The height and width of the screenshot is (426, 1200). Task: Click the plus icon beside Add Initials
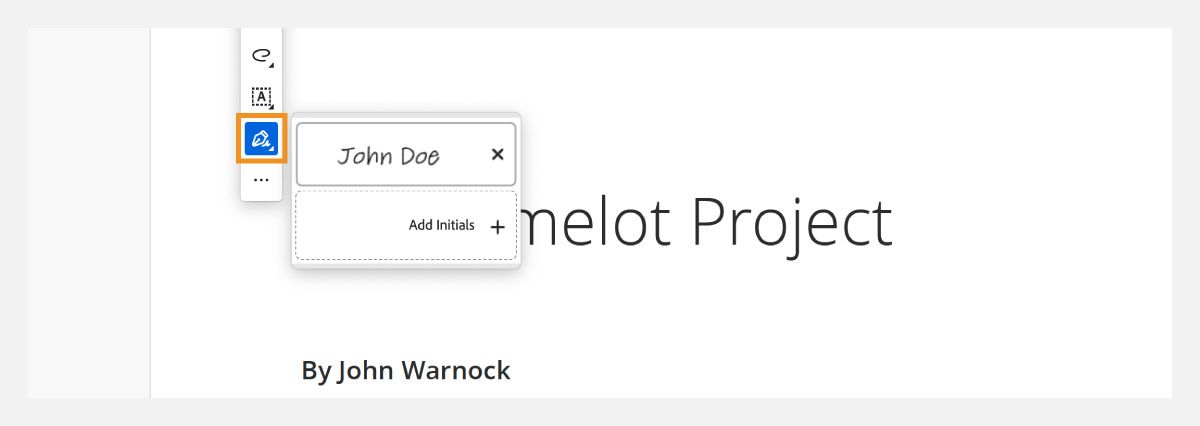[x=497, y=227]
